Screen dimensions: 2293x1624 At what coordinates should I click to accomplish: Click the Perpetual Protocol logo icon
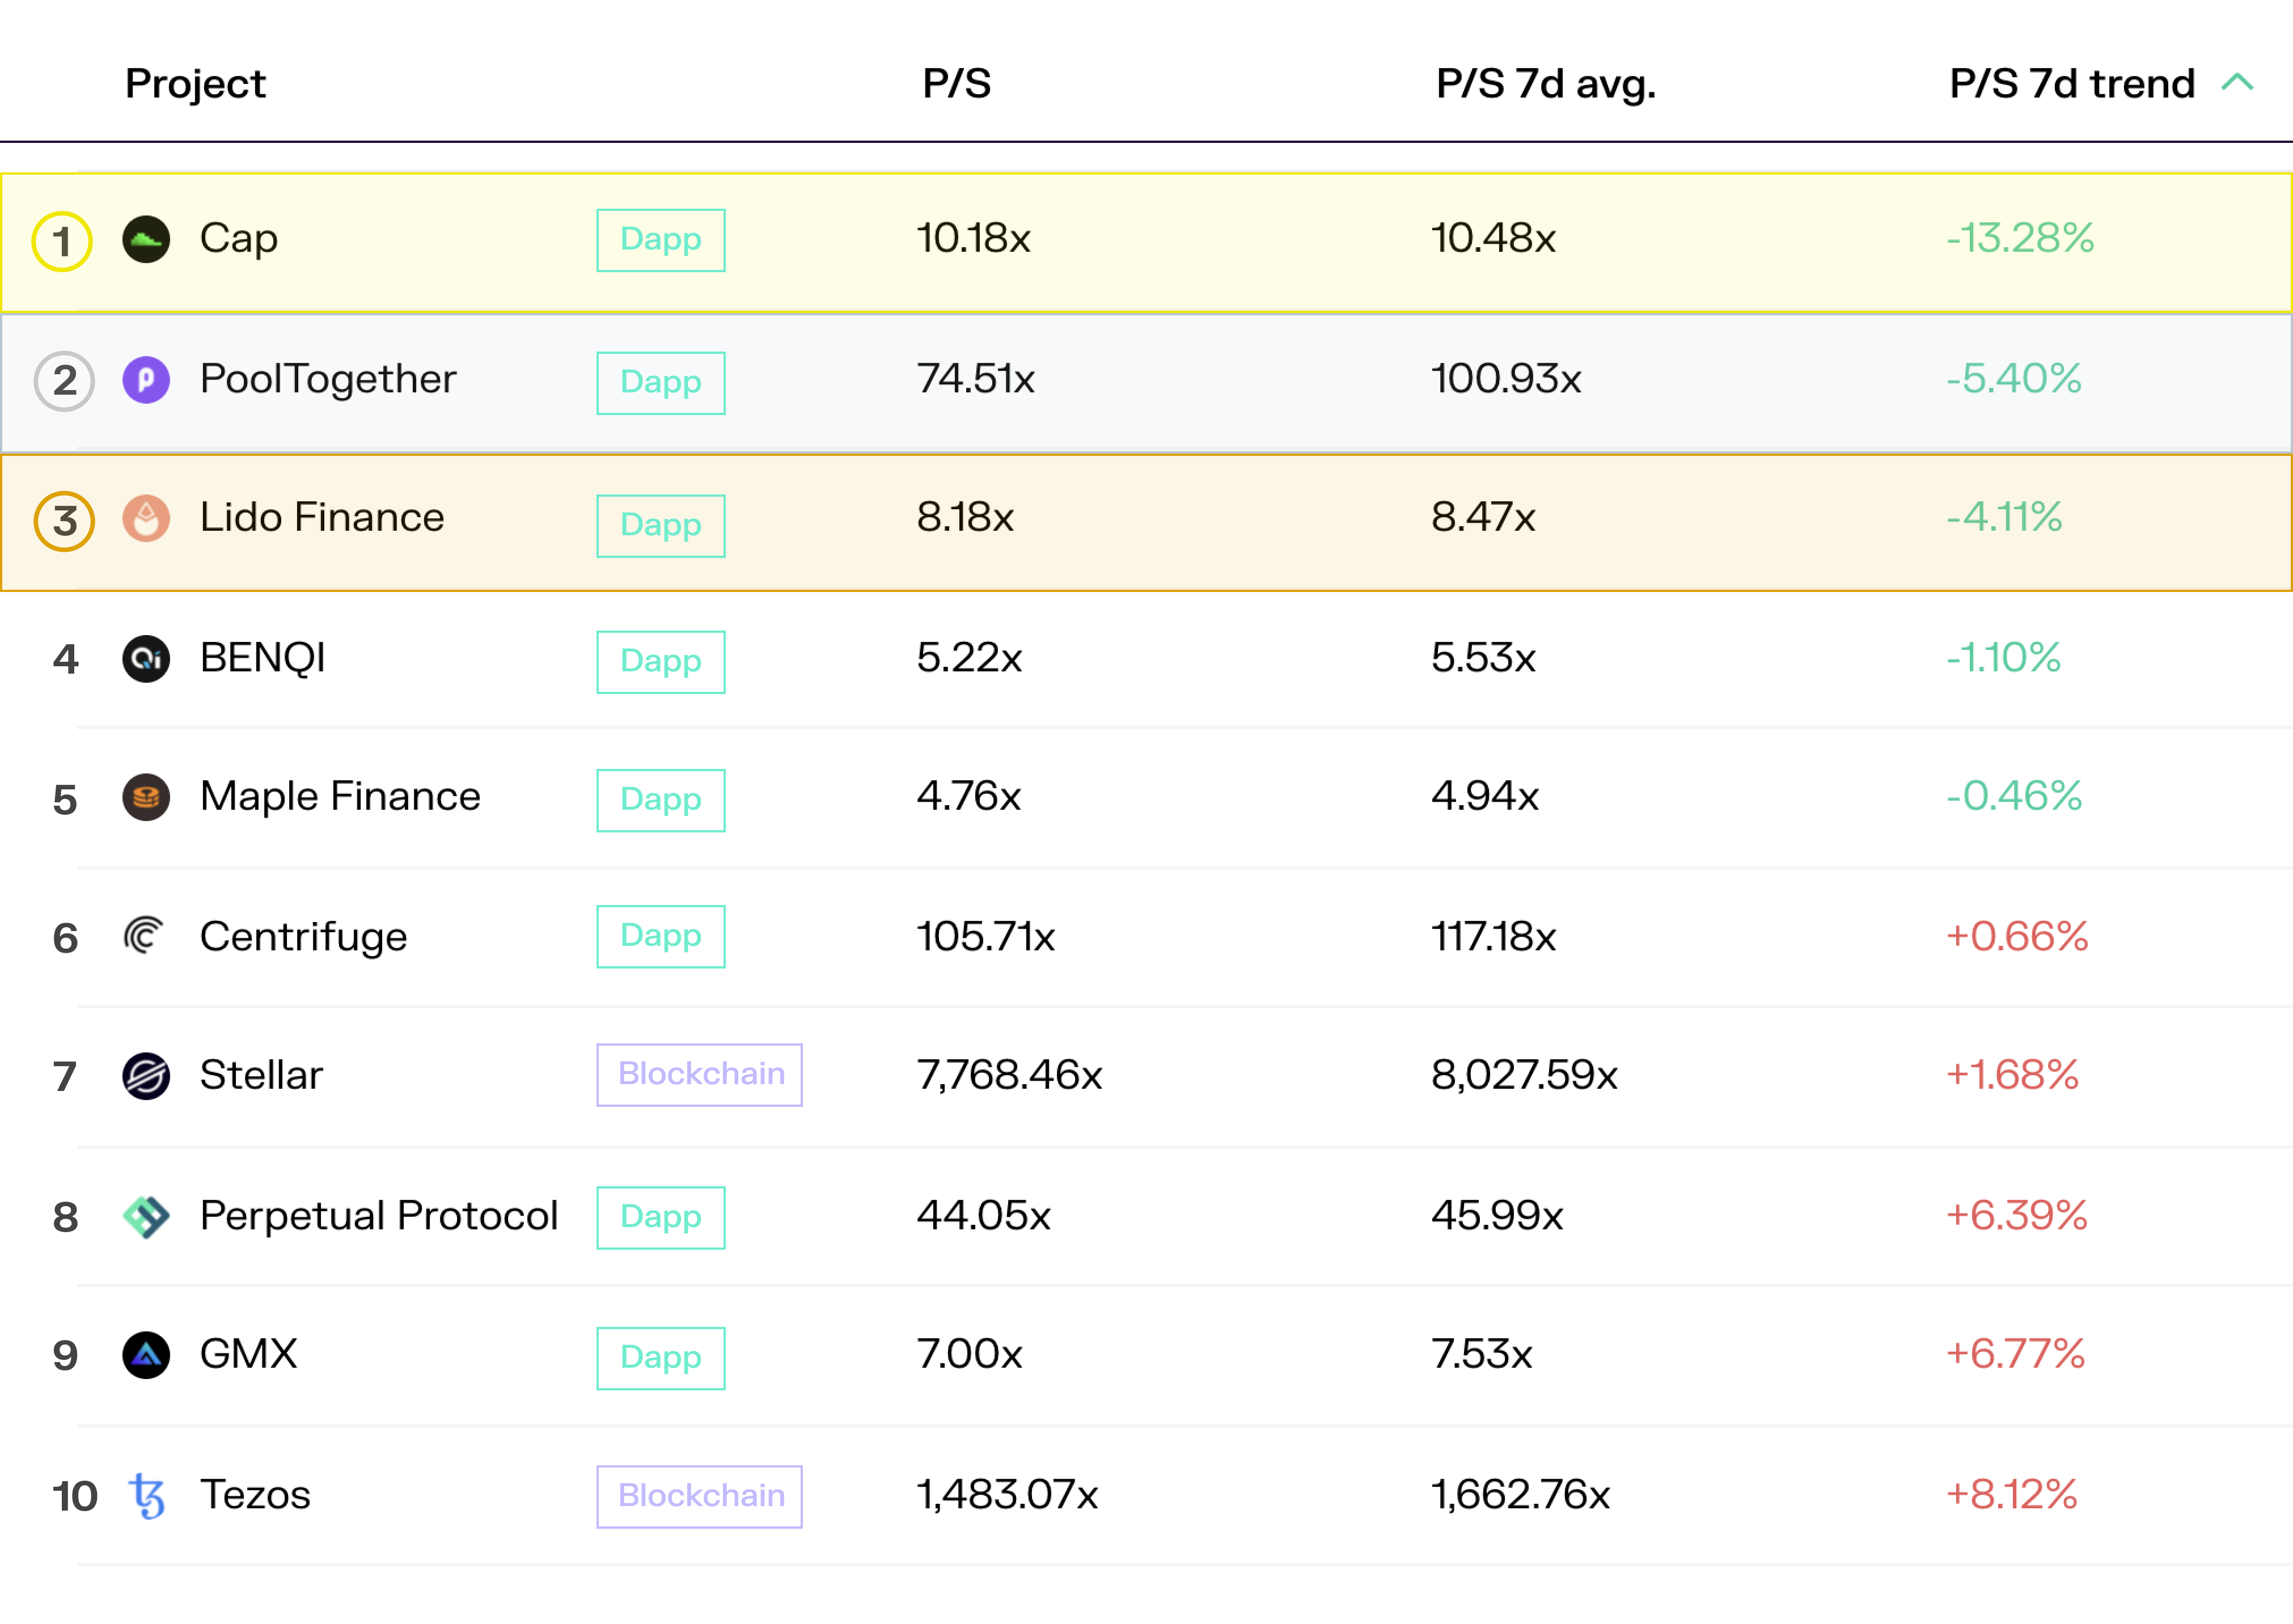tap(146, 1217)
